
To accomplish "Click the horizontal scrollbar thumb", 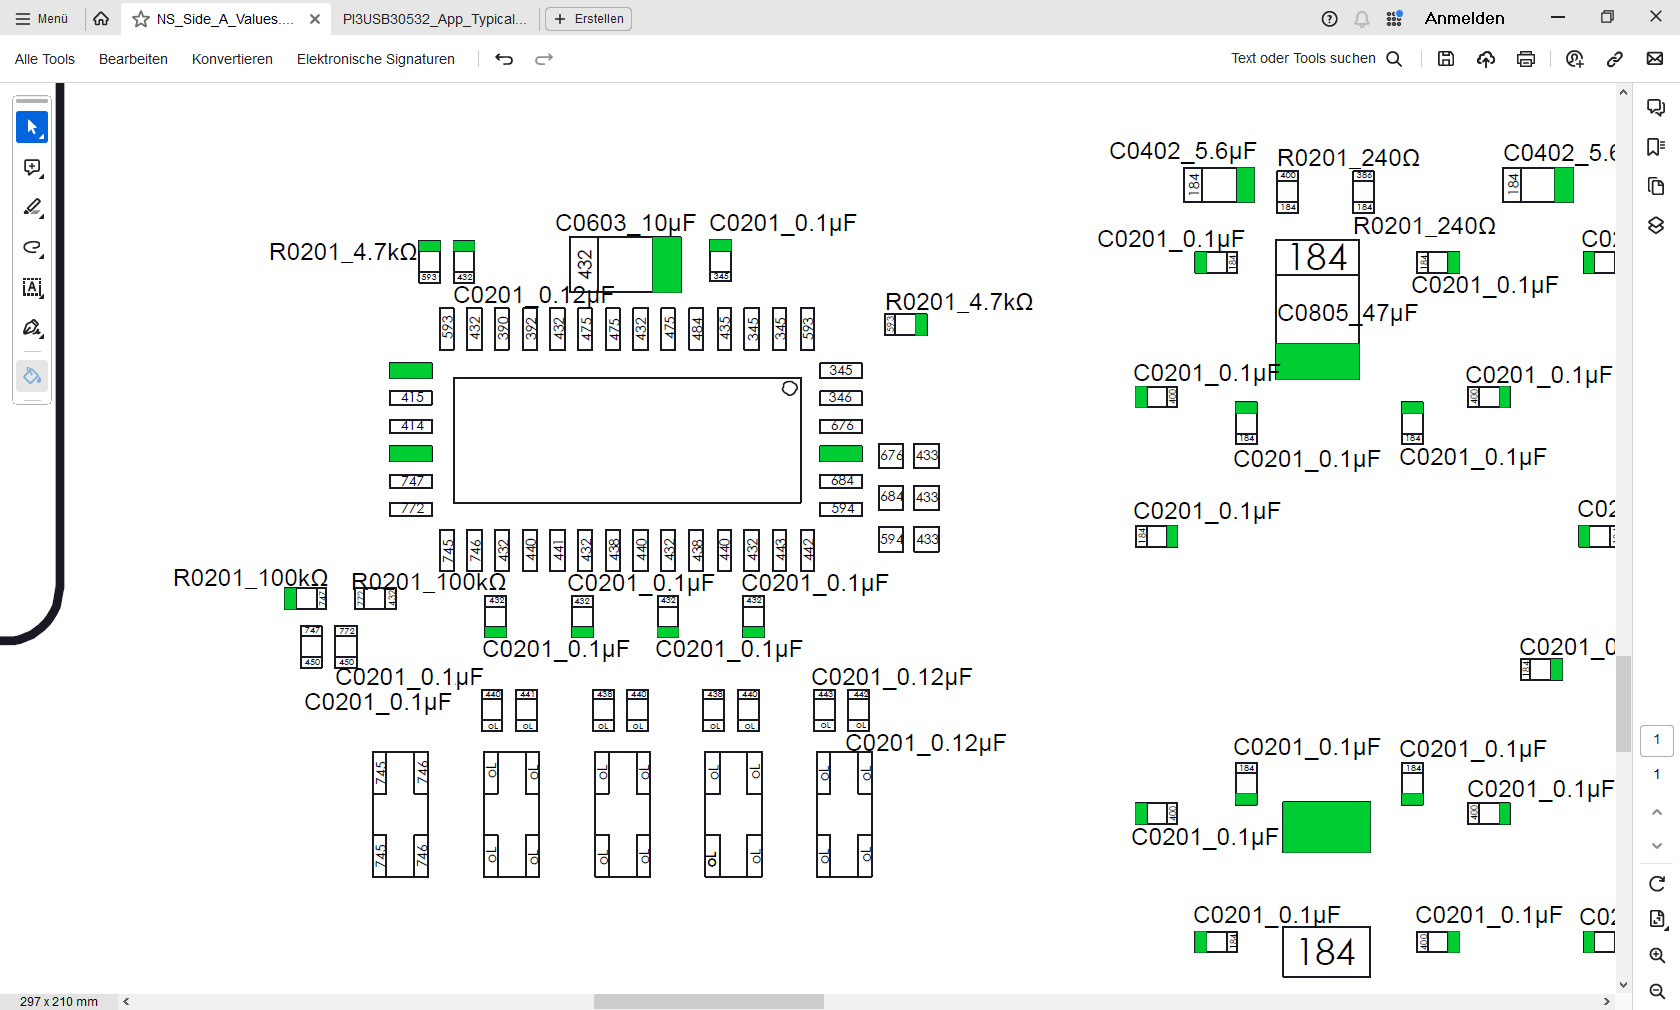I will pos(708,1001).
